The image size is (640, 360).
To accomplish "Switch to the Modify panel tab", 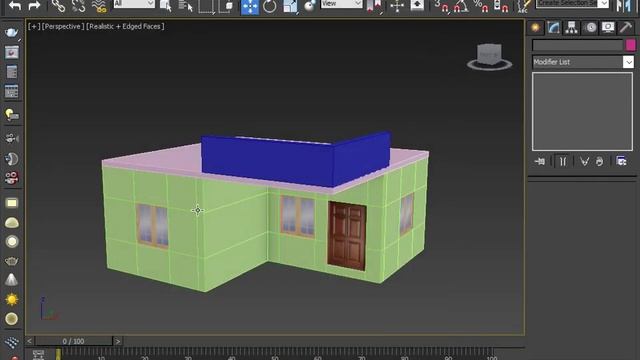I will click(553, 27).
